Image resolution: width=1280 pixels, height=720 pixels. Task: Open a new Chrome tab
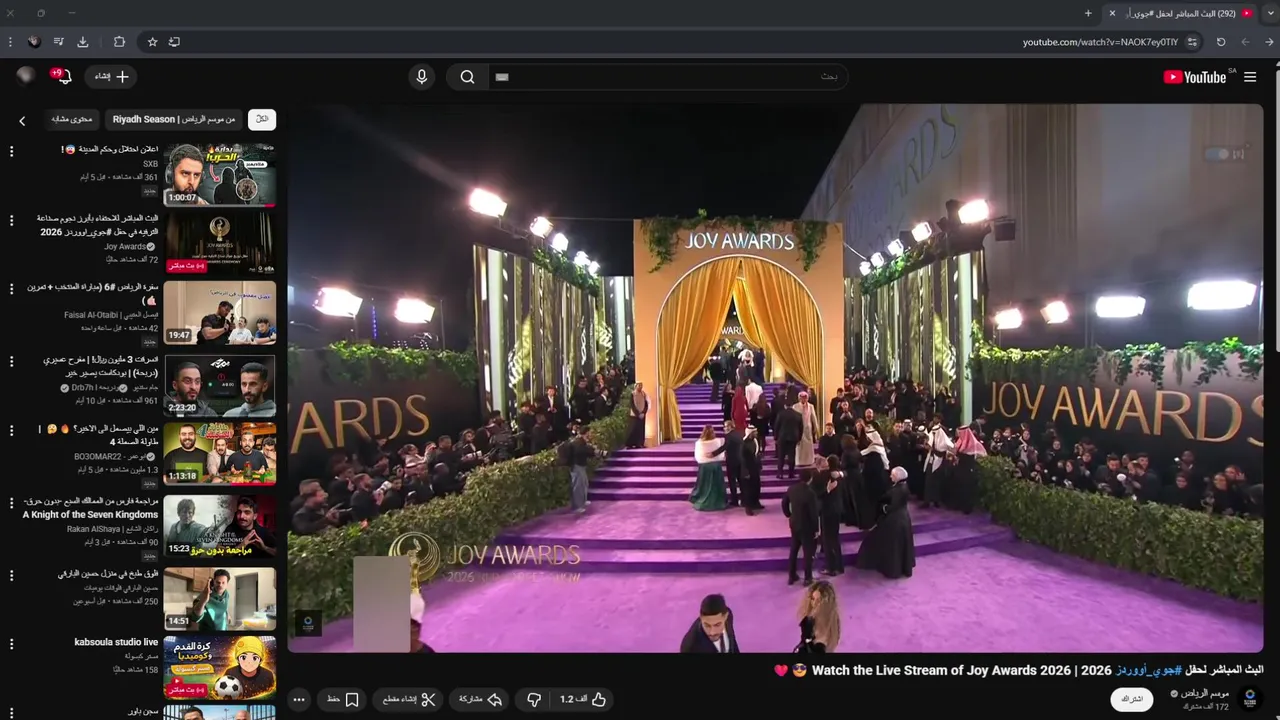[1088, 13]
